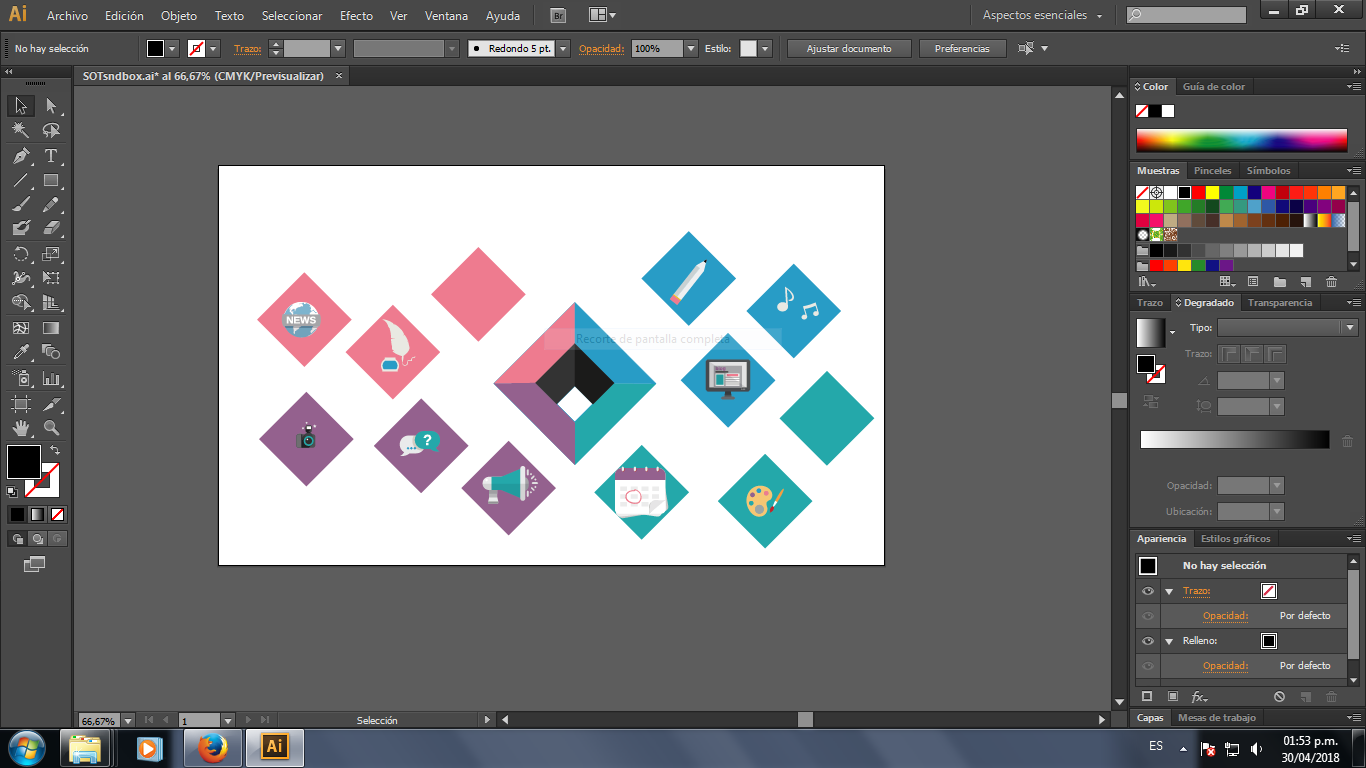Open the Ventana menu
Image resolution: width=1366 pixels, height=768 pixels.
point(445,16)
